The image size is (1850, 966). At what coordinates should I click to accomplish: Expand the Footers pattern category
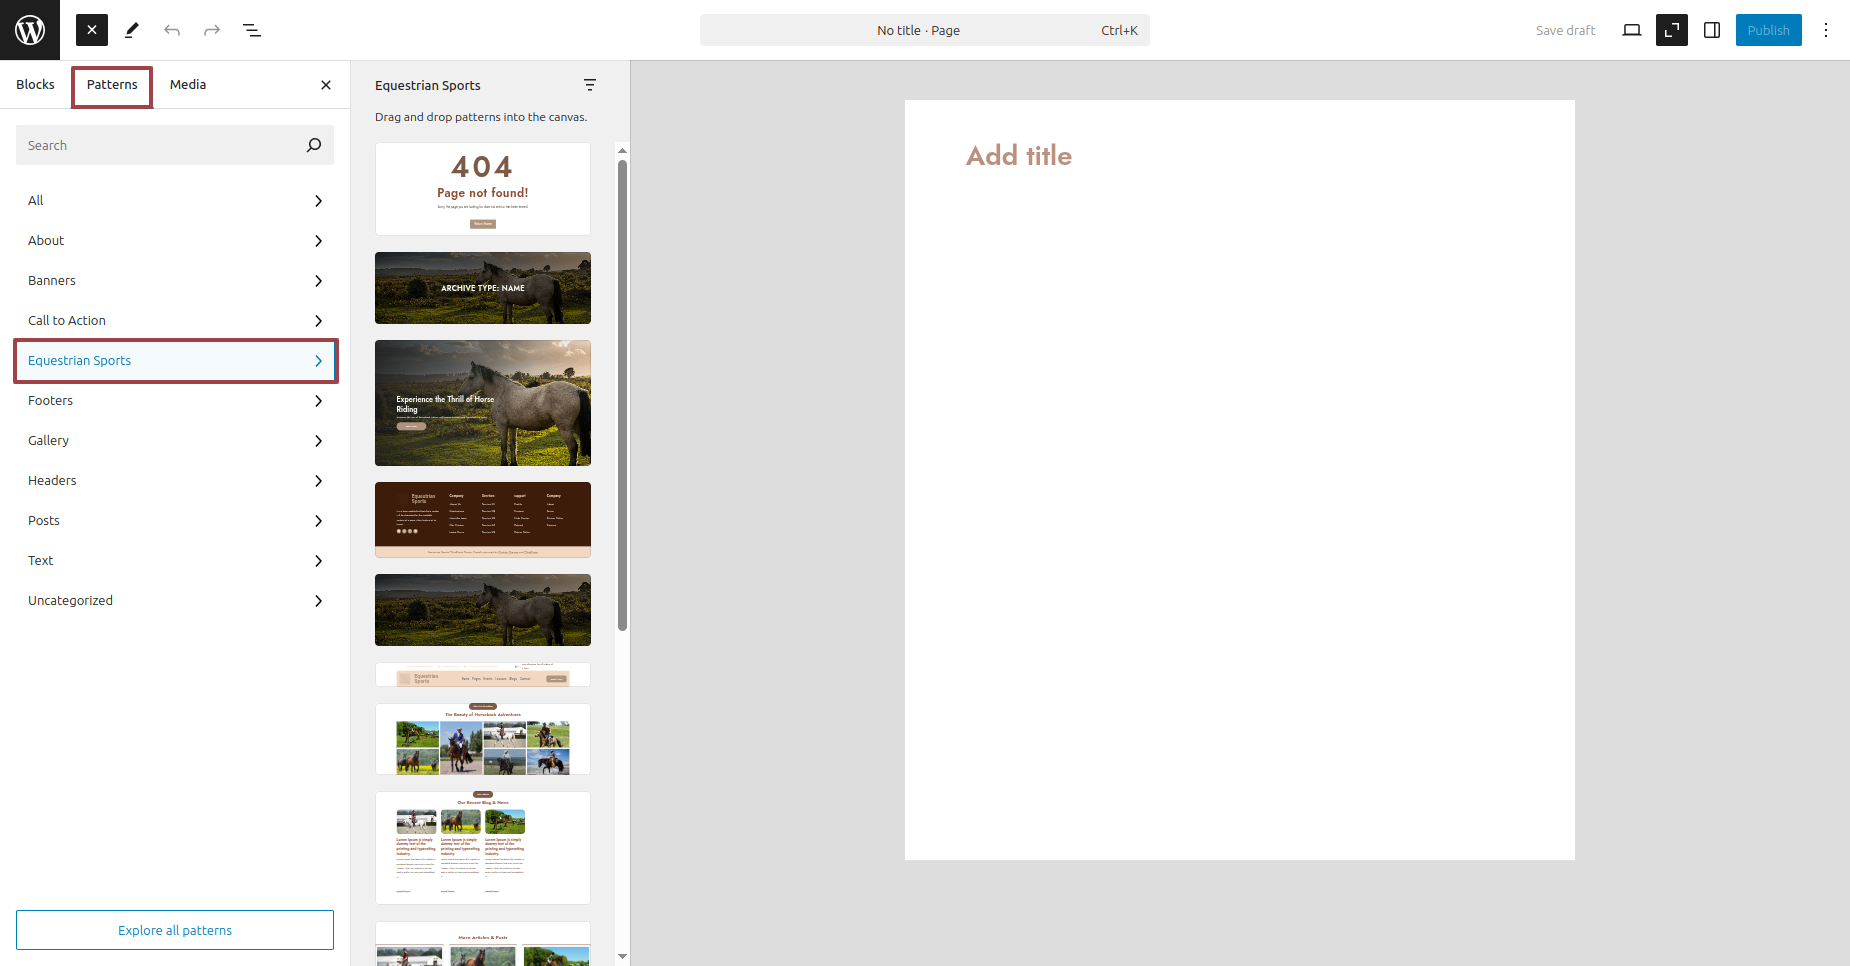pyautogui.click(x=175, y=401)
